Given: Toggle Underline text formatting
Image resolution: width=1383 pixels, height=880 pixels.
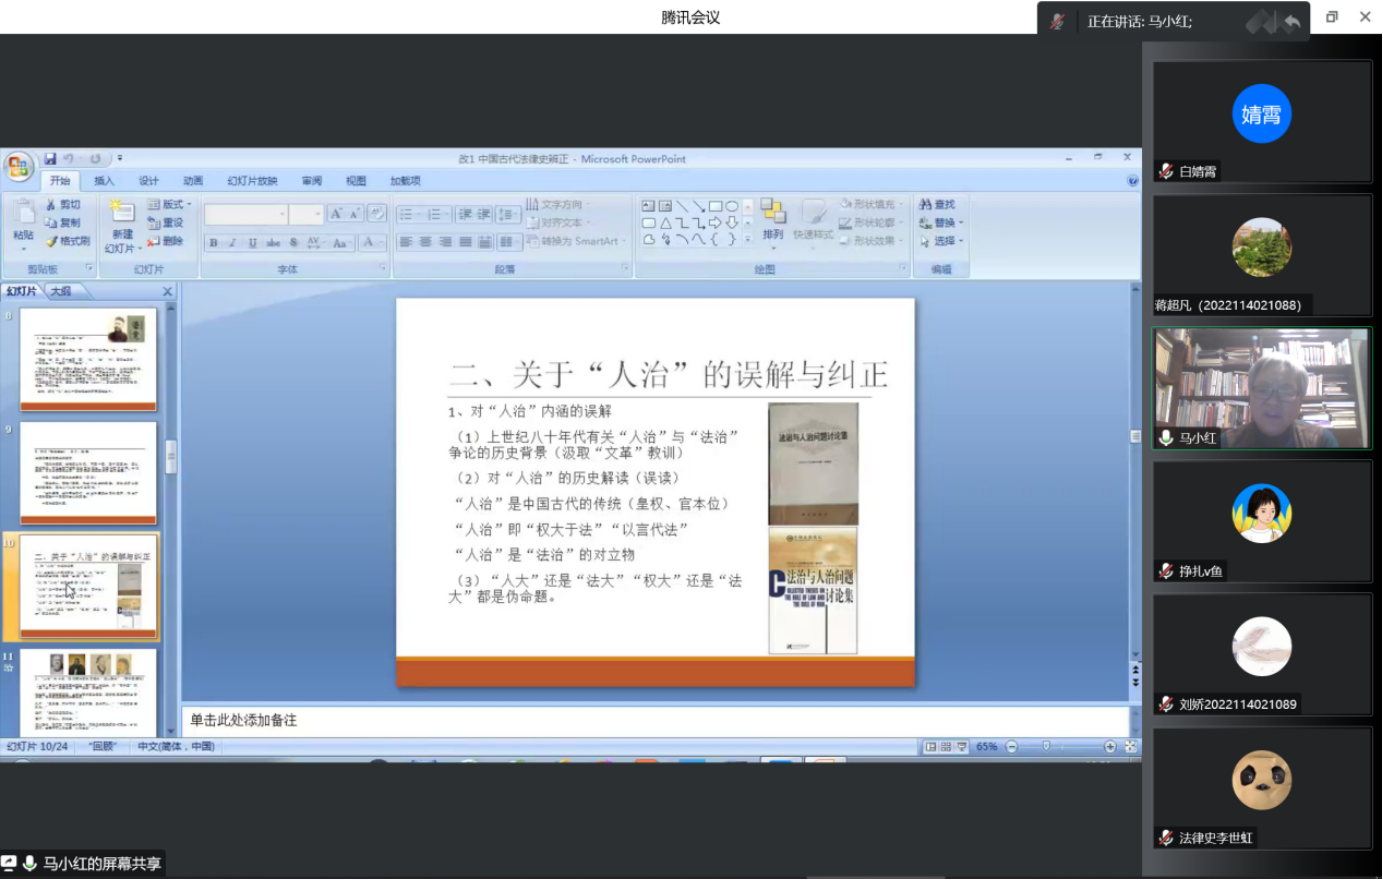Looking at the screenshot, I should (252, 243).
